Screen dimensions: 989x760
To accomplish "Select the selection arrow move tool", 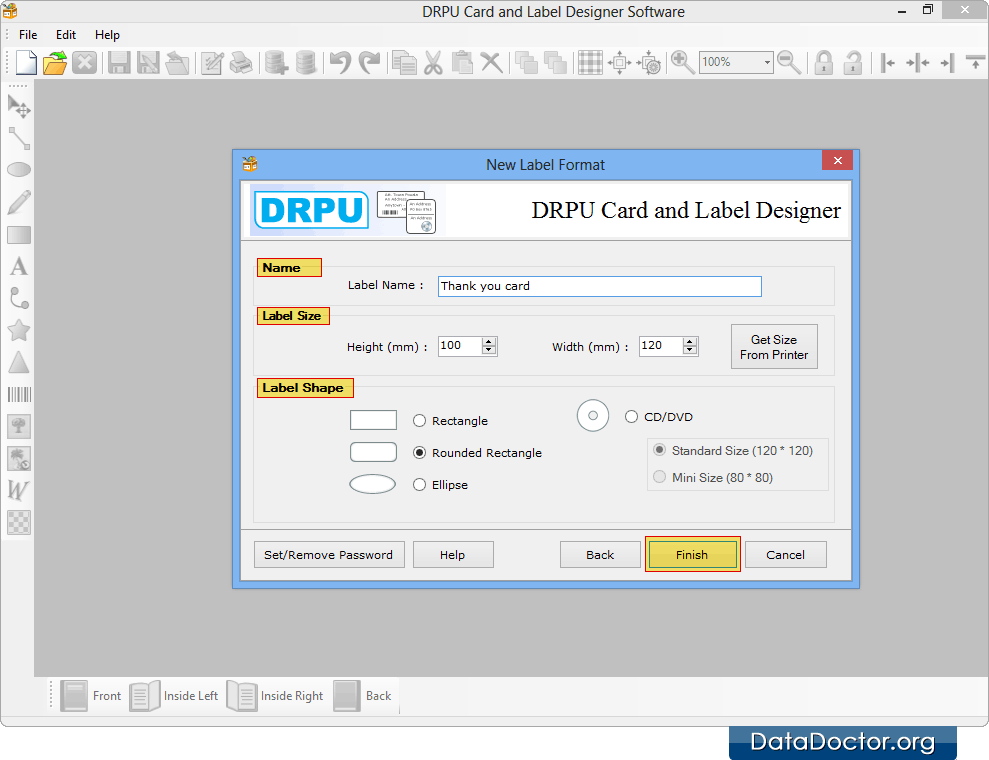I will [x=19, y=105].
